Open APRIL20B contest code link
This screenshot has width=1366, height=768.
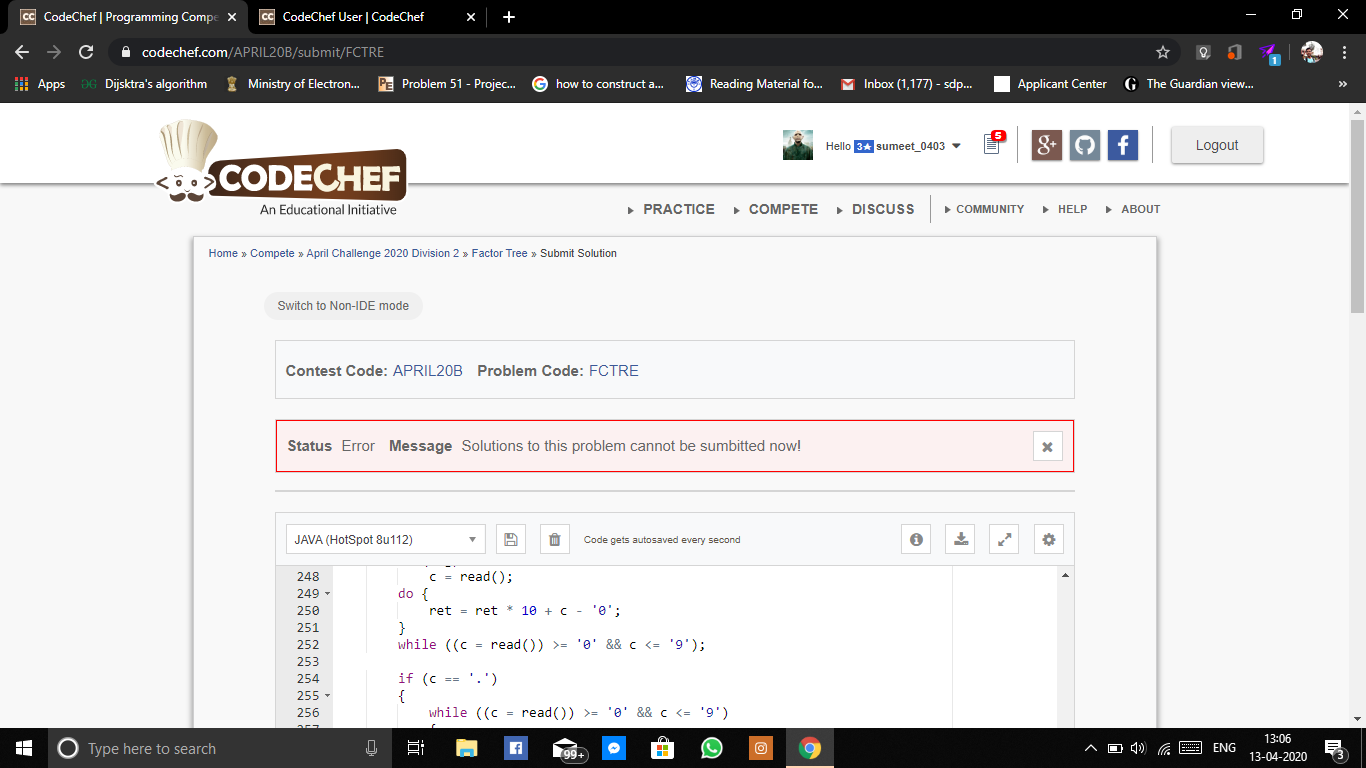[x=427, y=371]
